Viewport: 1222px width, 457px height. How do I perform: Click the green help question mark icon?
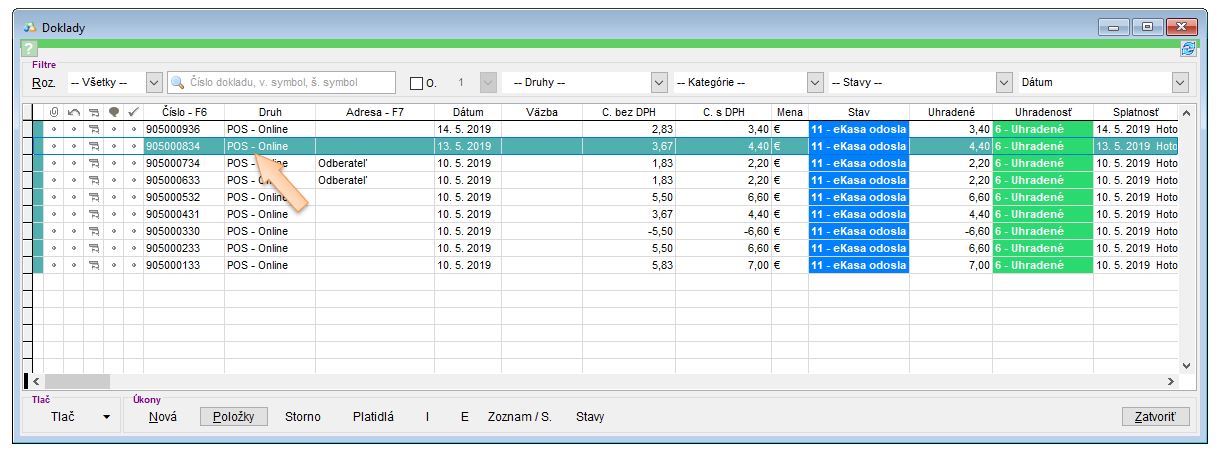pyautogui.click(x=30, y=49)
